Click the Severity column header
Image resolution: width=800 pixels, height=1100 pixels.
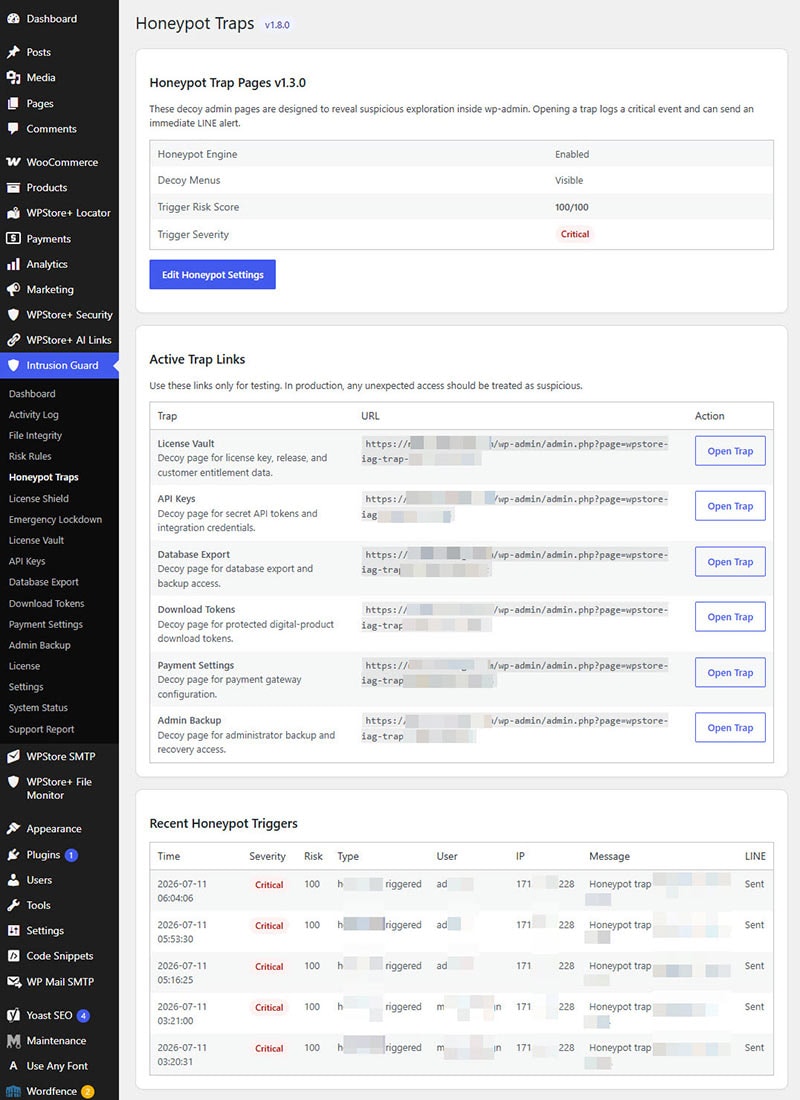(x=267, y=857)
